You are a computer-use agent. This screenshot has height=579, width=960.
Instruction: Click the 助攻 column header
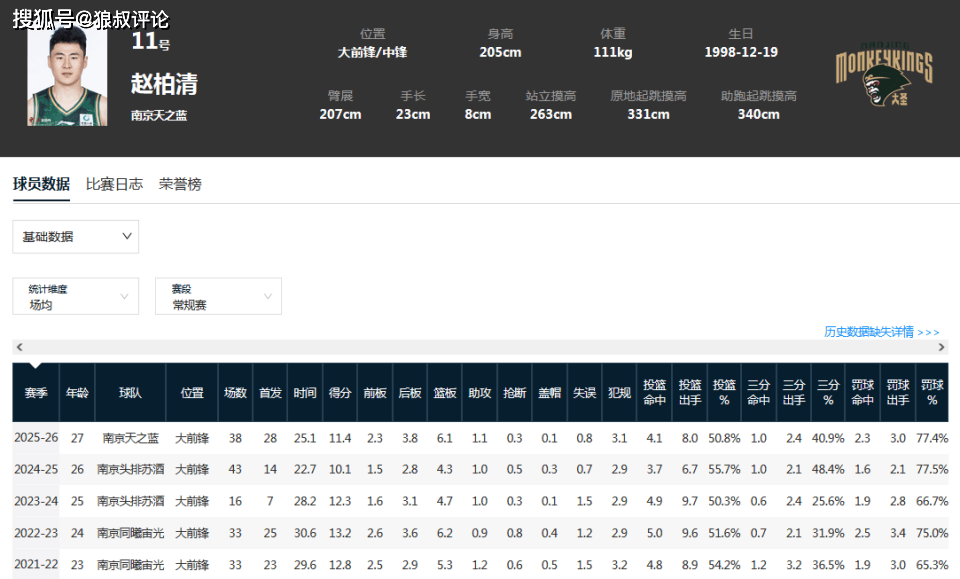480,393
